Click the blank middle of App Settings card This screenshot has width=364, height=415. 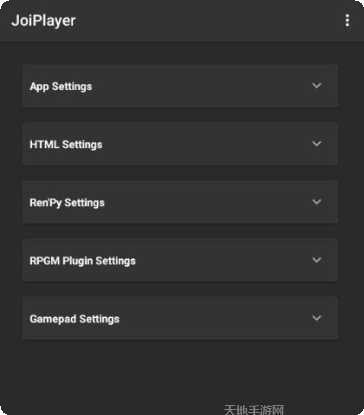click(x=200, y=86)
